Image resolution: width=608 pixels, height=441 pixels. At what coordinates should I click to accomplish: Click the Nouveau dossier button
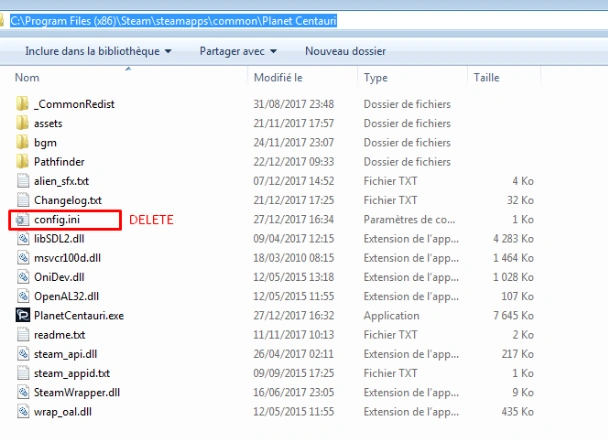click(345, 51)
